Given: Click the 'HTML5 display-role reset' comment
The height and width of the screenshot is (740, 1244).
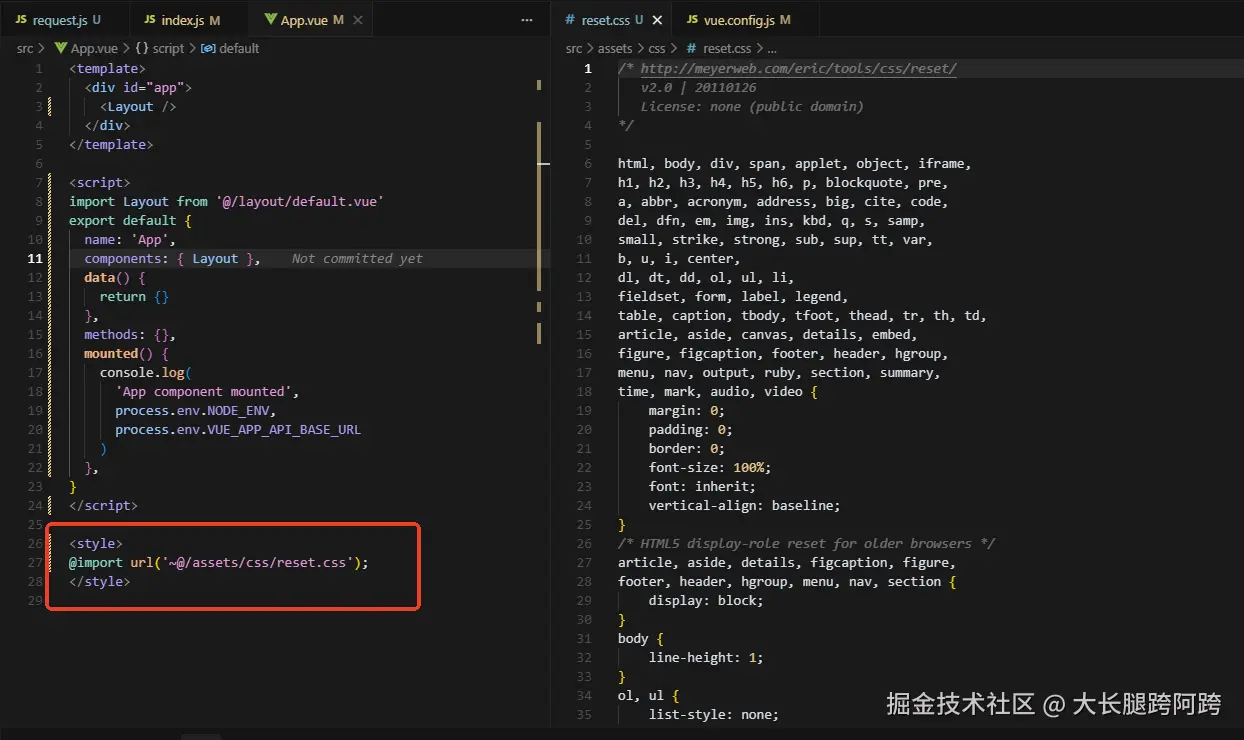Looking at the screenshot, I should click(x=807, y=543).
